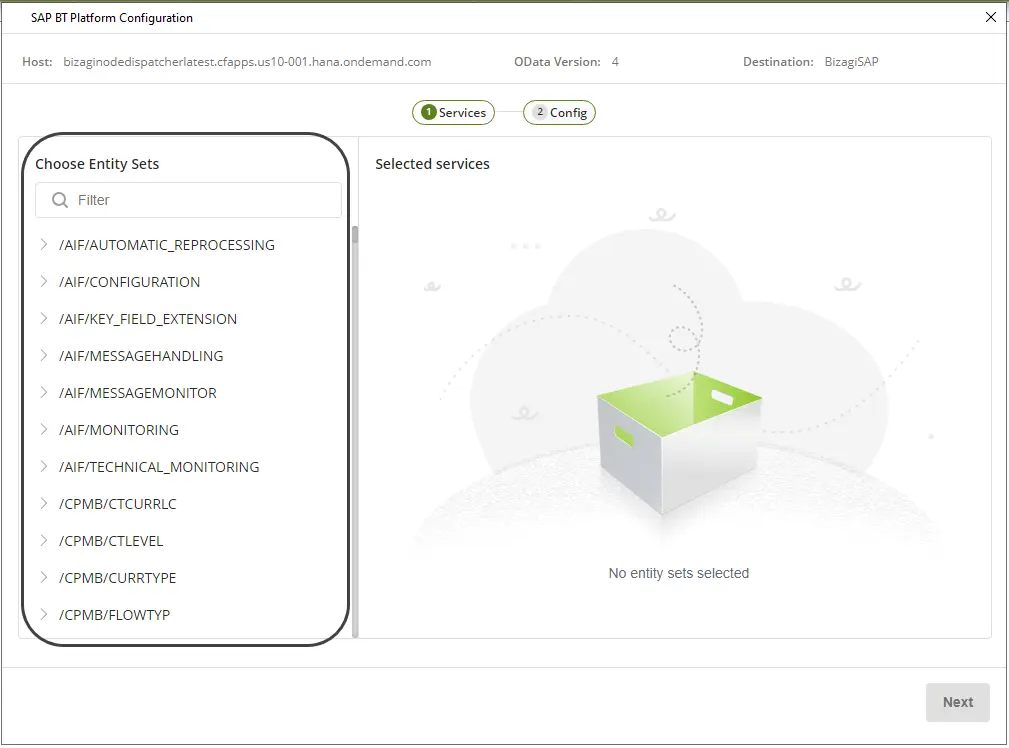
Task: Expand /CPMB/CTCURRLC chevron
Action: [44, 504]
